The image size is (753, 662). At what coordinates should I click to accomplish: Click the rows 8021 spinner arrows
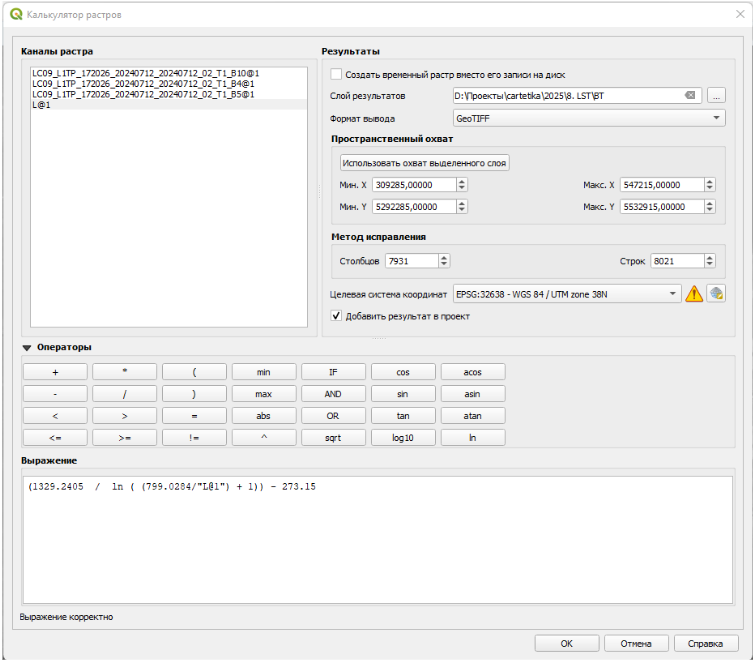point(709,261)
